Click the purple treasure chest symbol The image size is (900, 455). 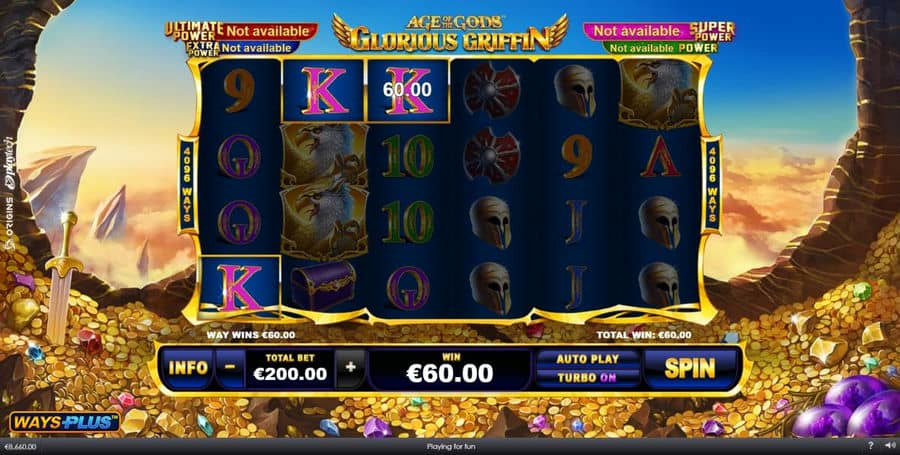coord(323,285)
